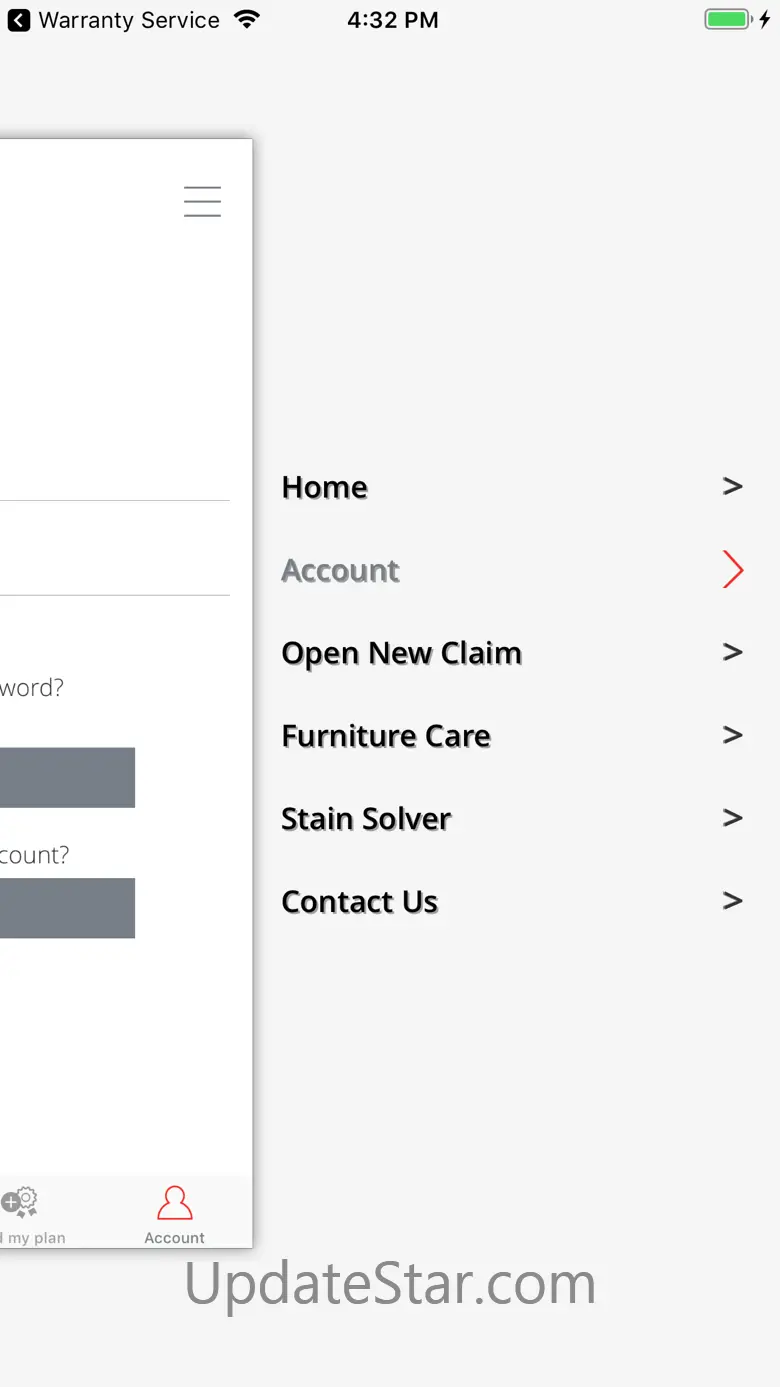Open the Contact Us menu item

tap(360, 902)
